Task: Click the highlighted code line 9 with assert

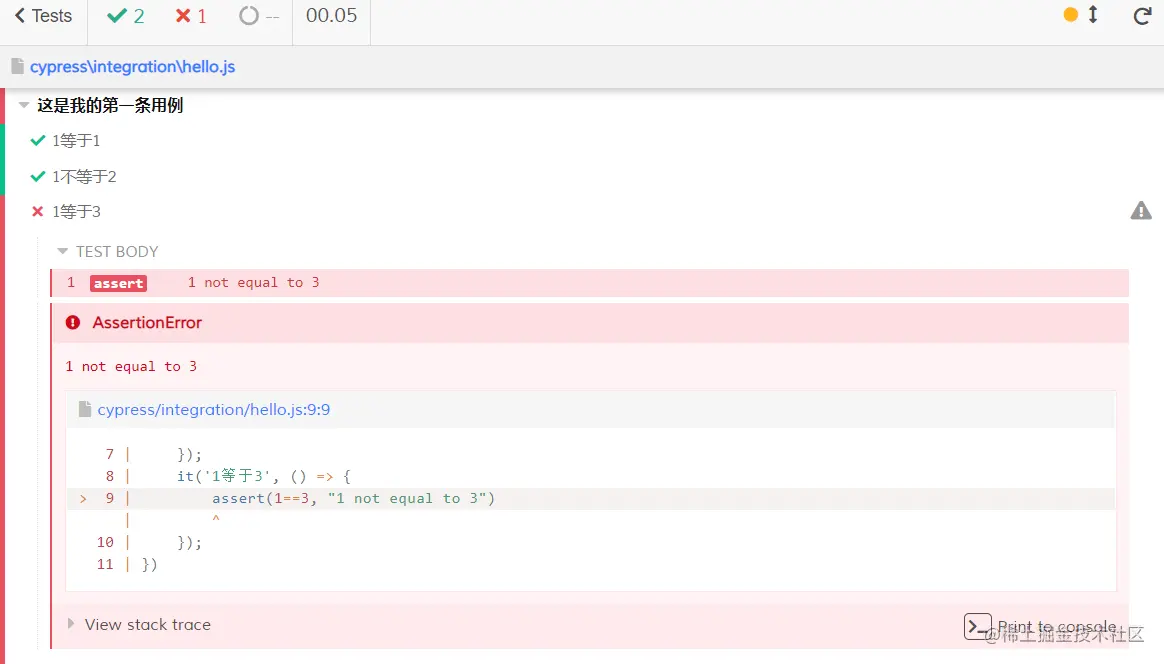Action: point(591,498)
